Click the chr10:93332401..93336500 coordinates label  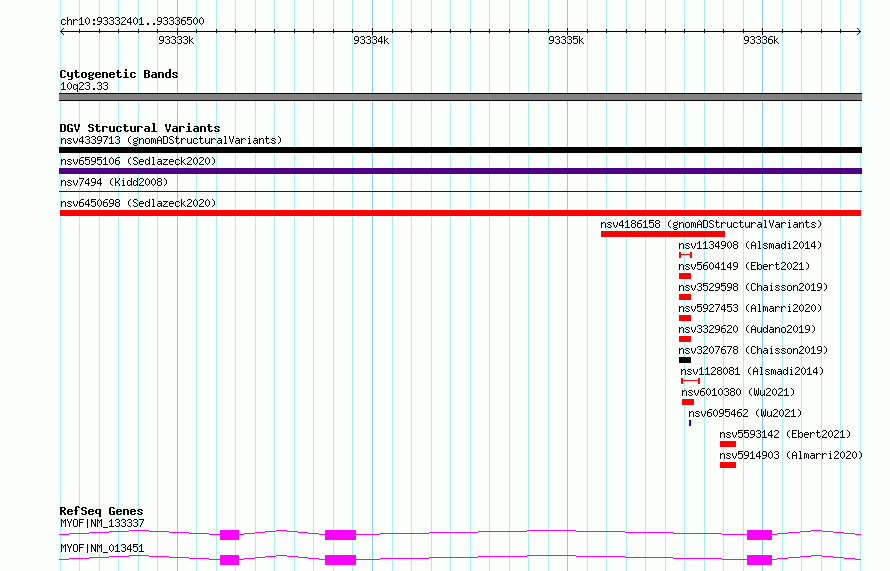(x=132, y=21)
